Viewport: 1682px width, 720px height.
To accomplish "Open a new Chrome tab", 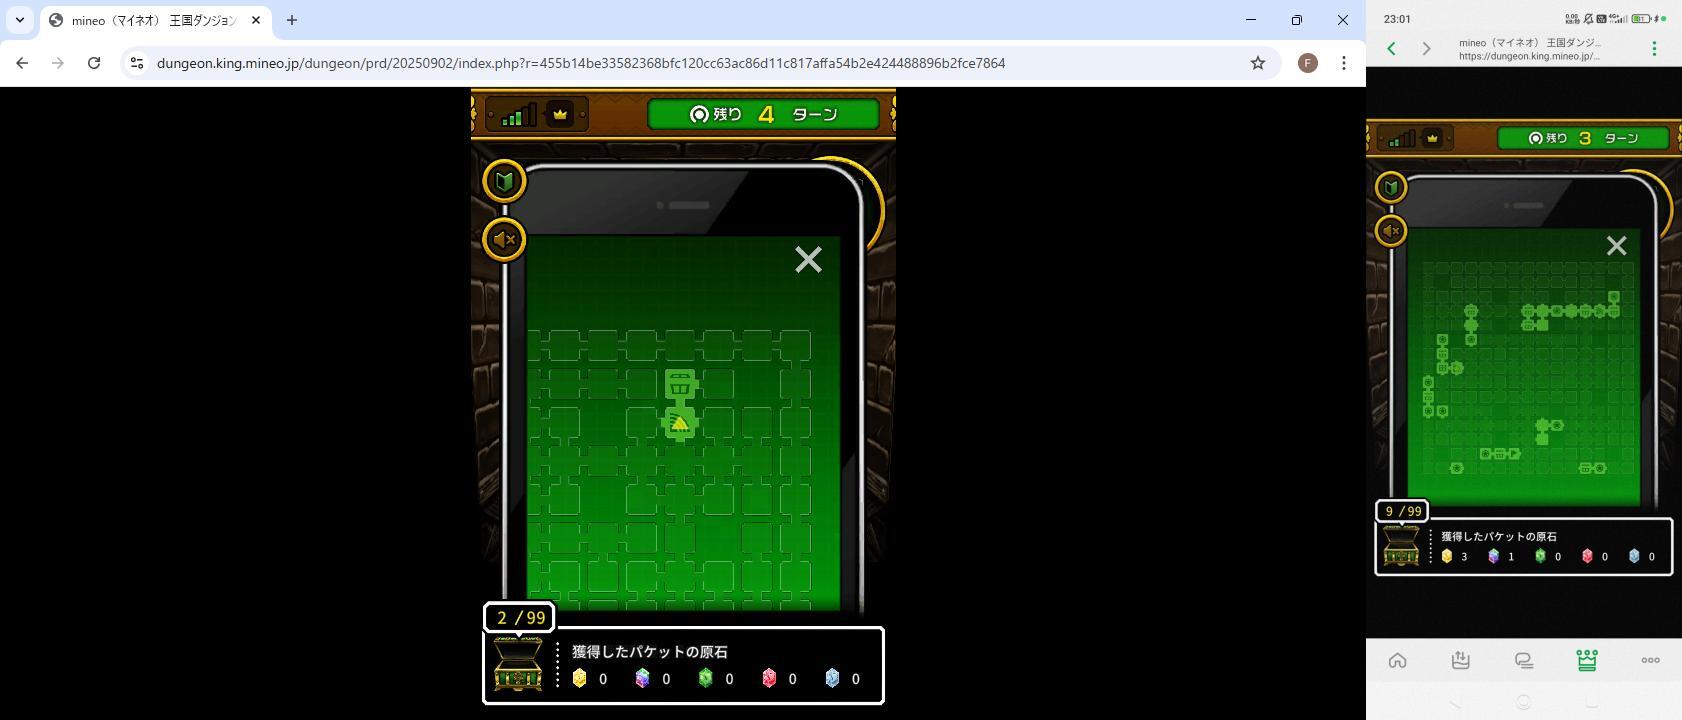I will 292,20.
